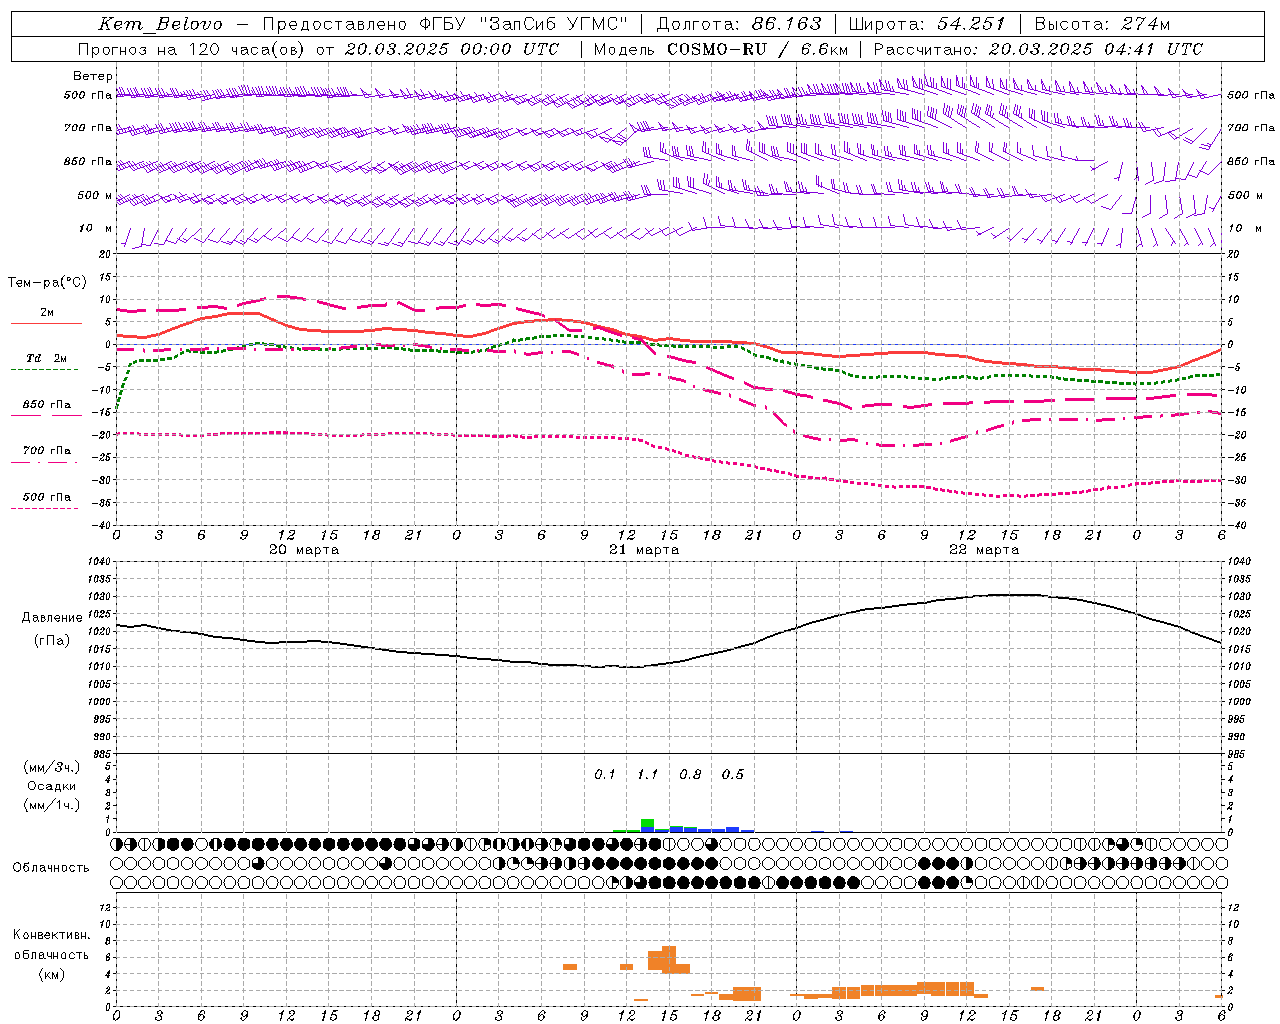This screenshot has height=1024, width=1280.
Task: Select the Долгота: 86.163 value
Action: click(x=739, y=24)
